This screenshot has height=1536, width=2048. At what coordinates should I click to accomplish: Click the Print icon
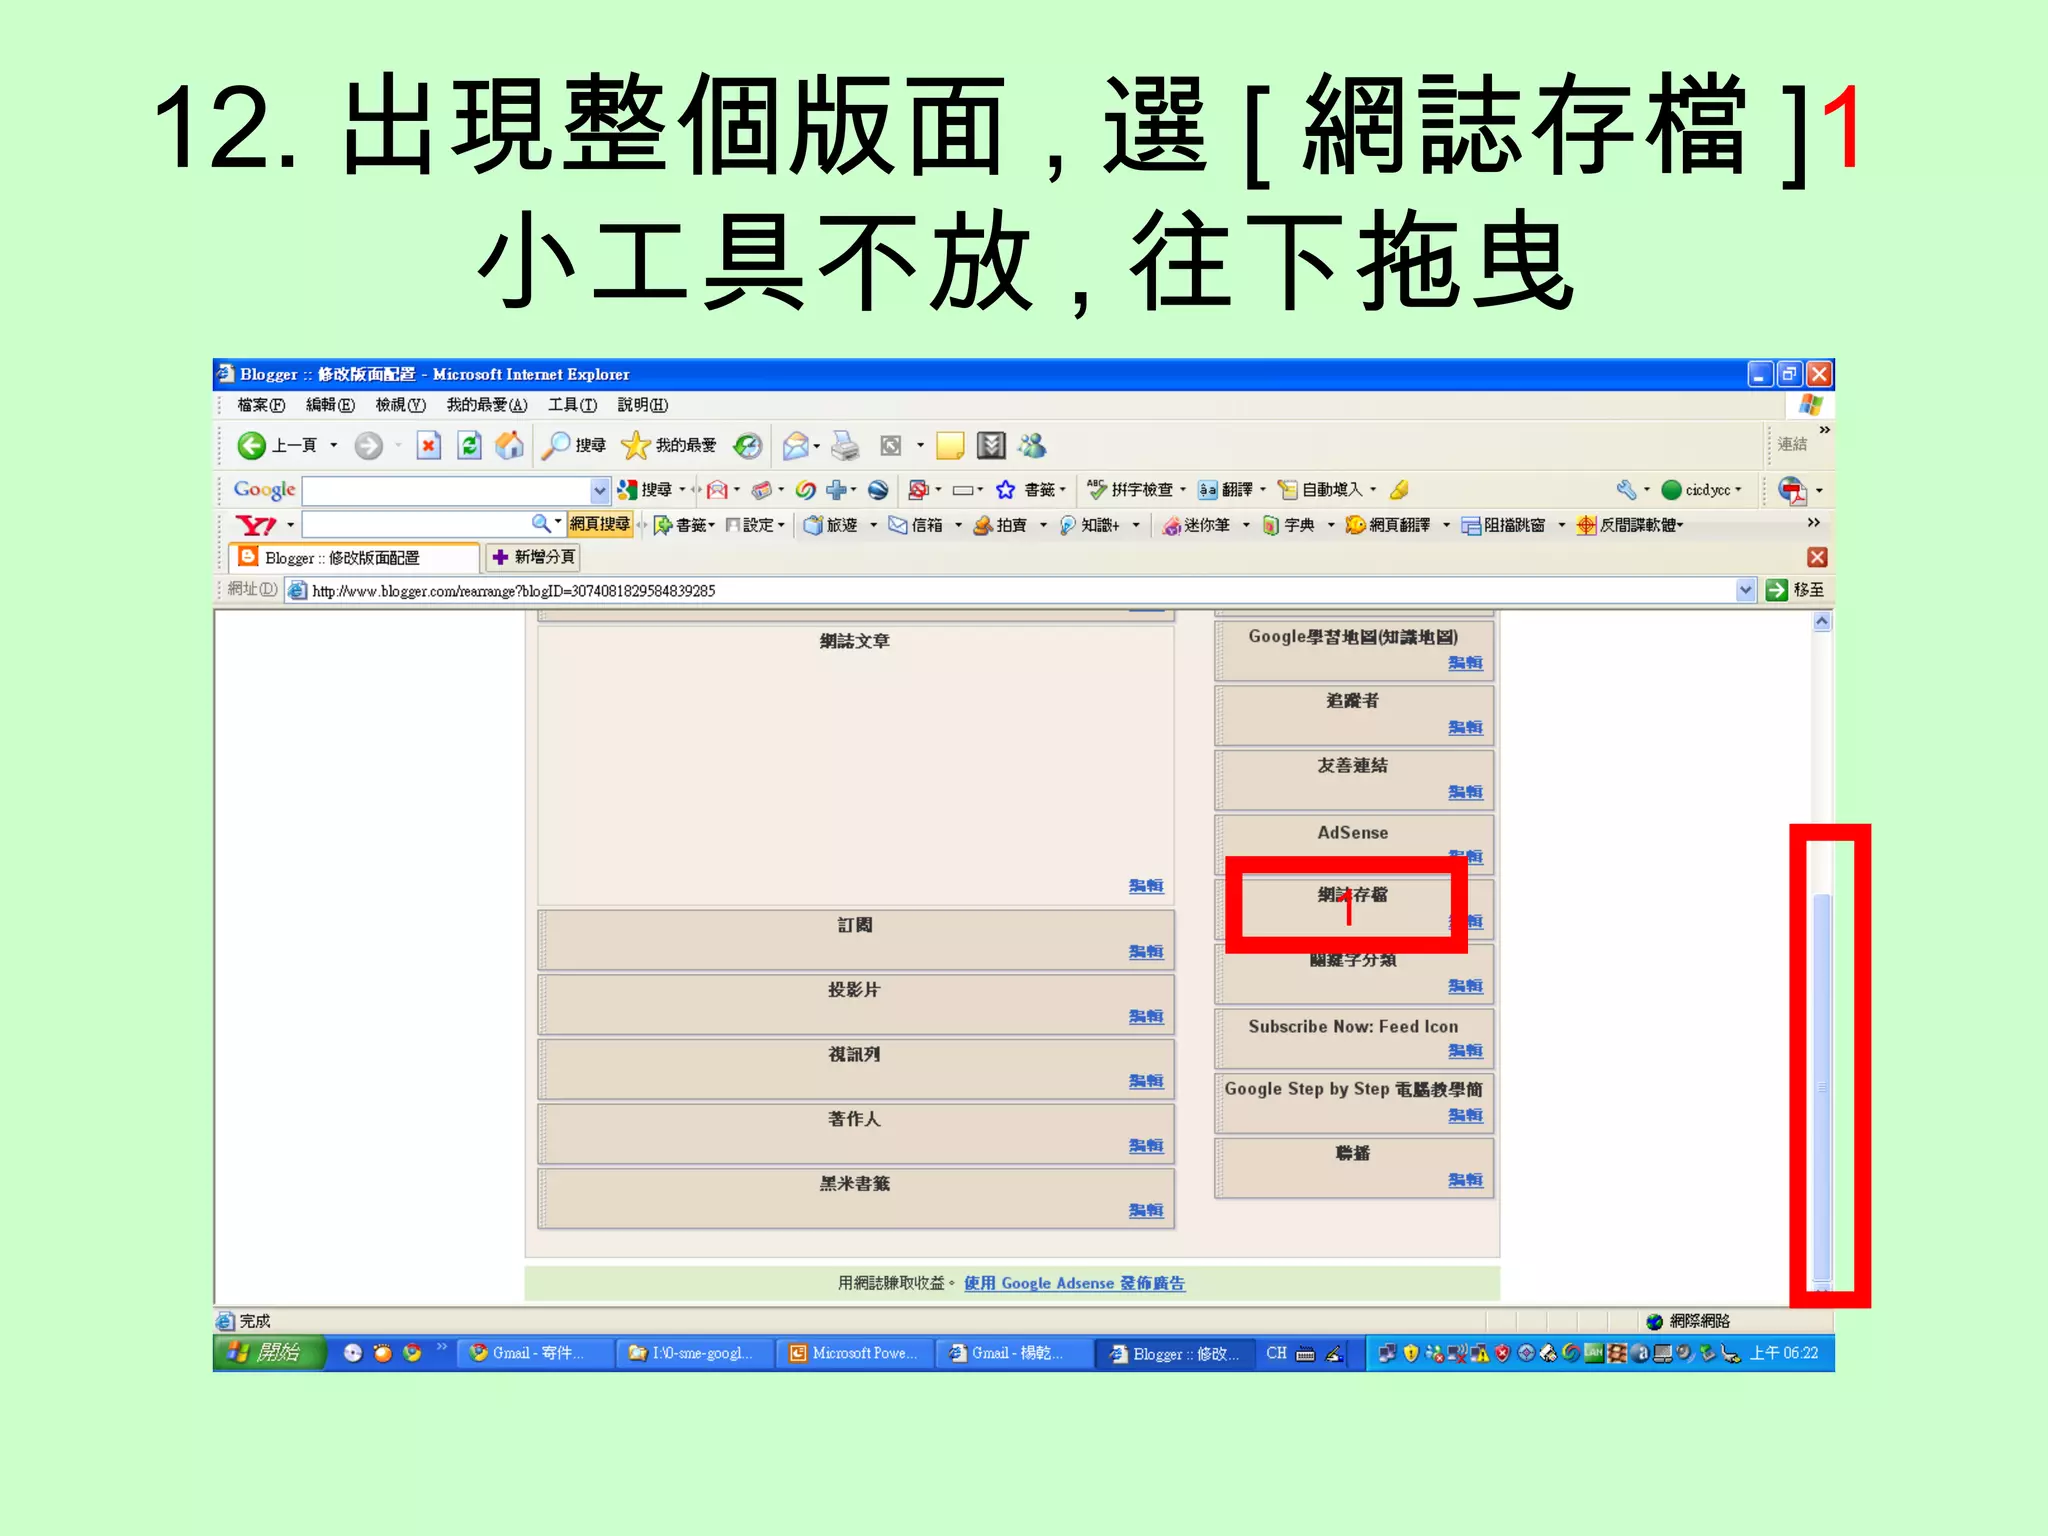(x=846, y=446)
